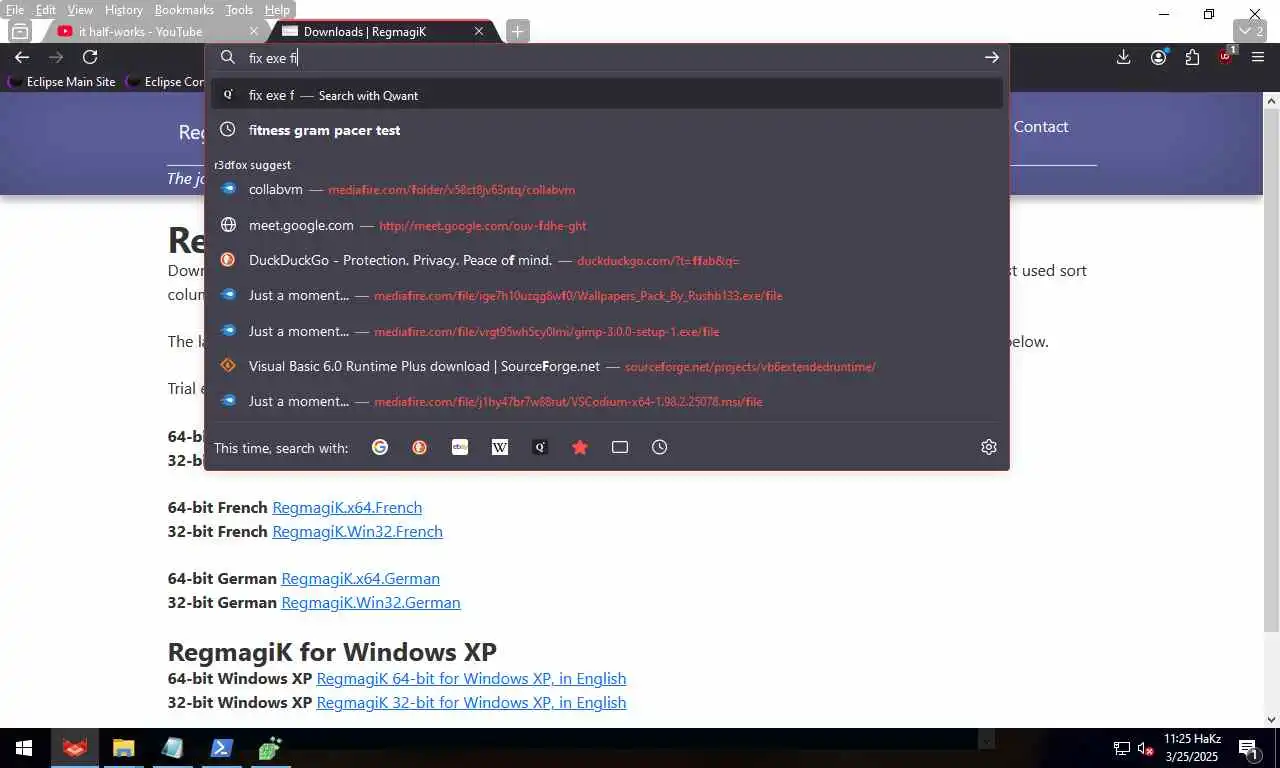The image size is (1280, 768).
Task: Open PowerShell from the taskbar
Action: pos(221,748)
